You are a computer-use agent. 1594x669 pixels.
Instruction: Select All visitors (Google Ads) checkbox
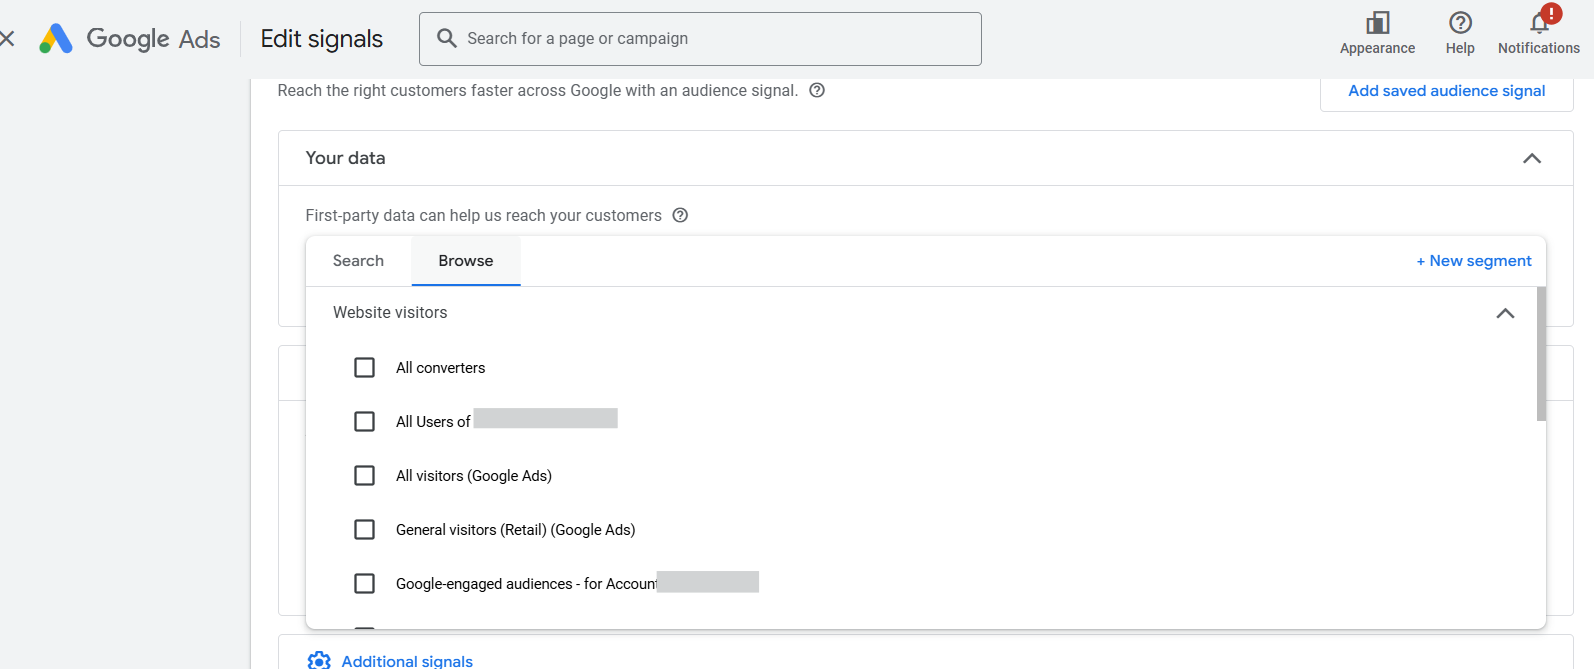tap(365, 476)
